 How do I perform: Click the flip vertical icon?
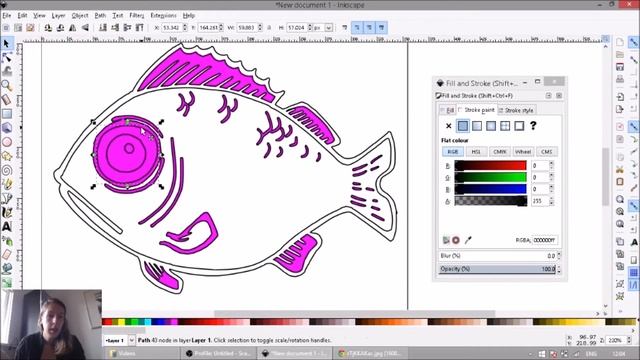85,28
